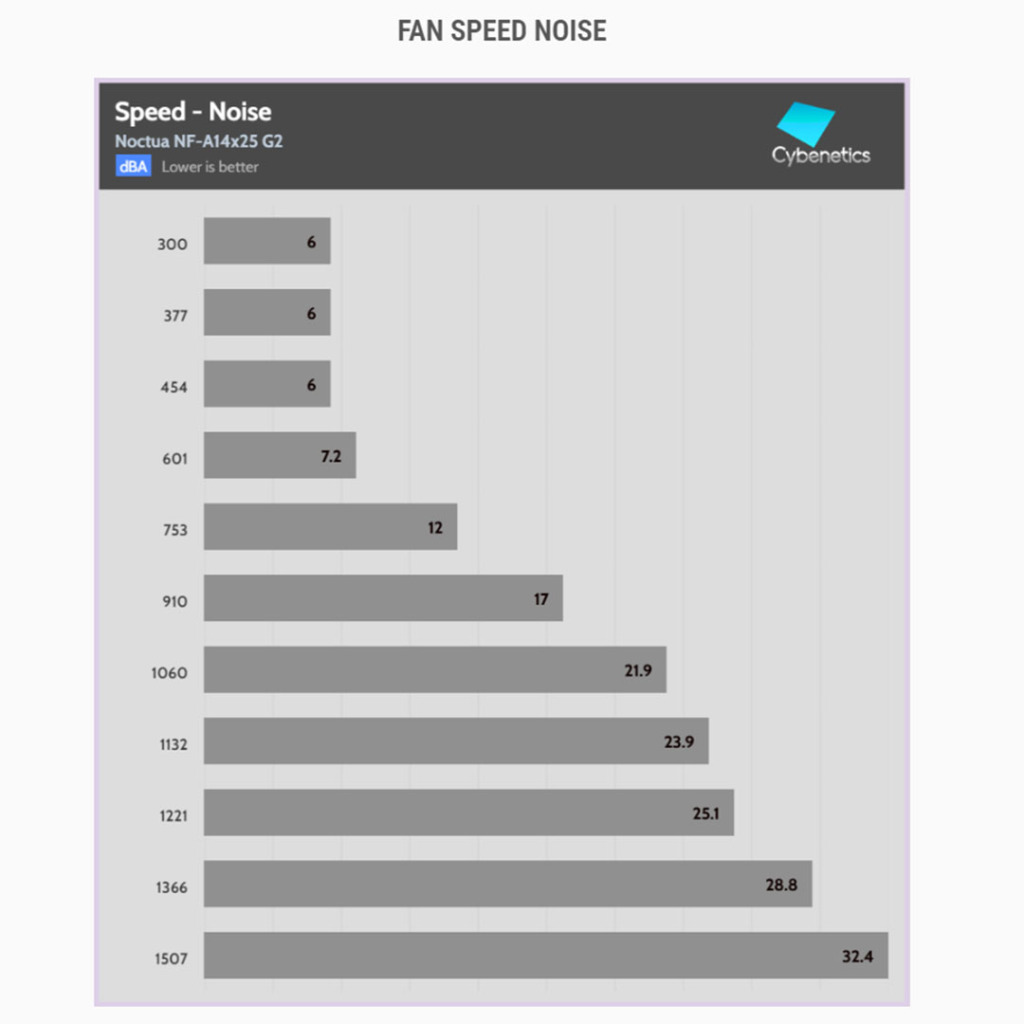
Task: Select the 377 RPM bar
Action: click(267, 313)
